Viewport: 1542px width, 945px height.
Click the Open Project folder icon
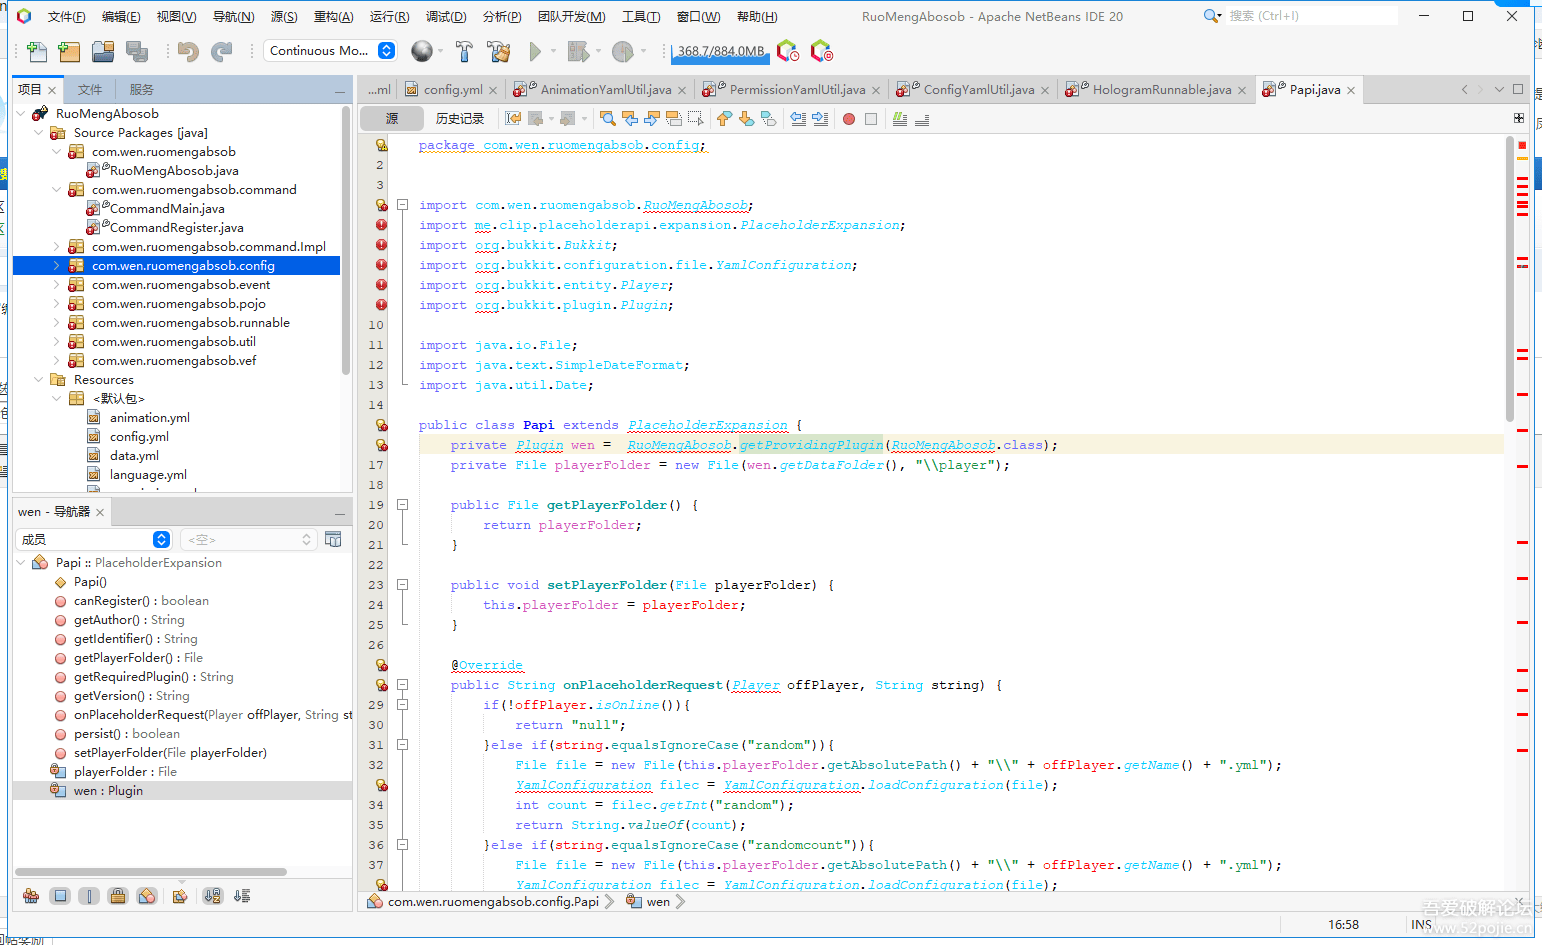coord(103,51)
